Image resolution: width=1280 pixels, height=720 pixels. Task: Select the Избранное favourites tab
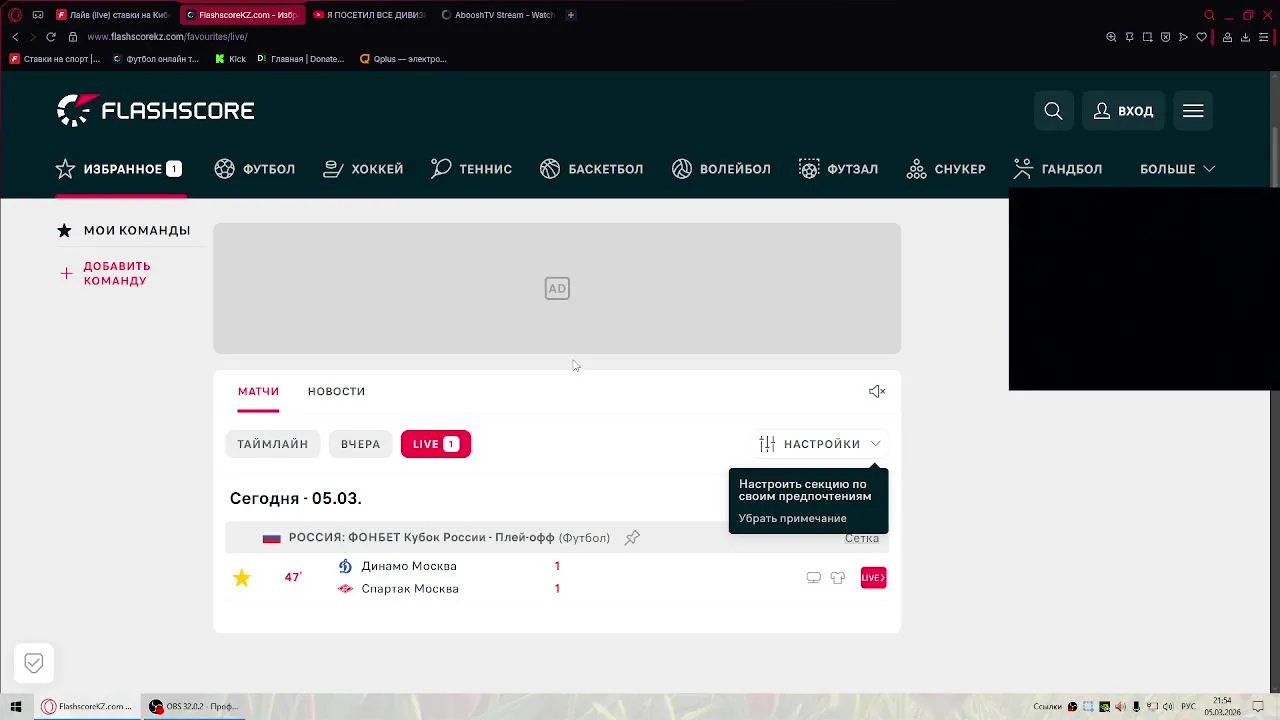[119, 169]
